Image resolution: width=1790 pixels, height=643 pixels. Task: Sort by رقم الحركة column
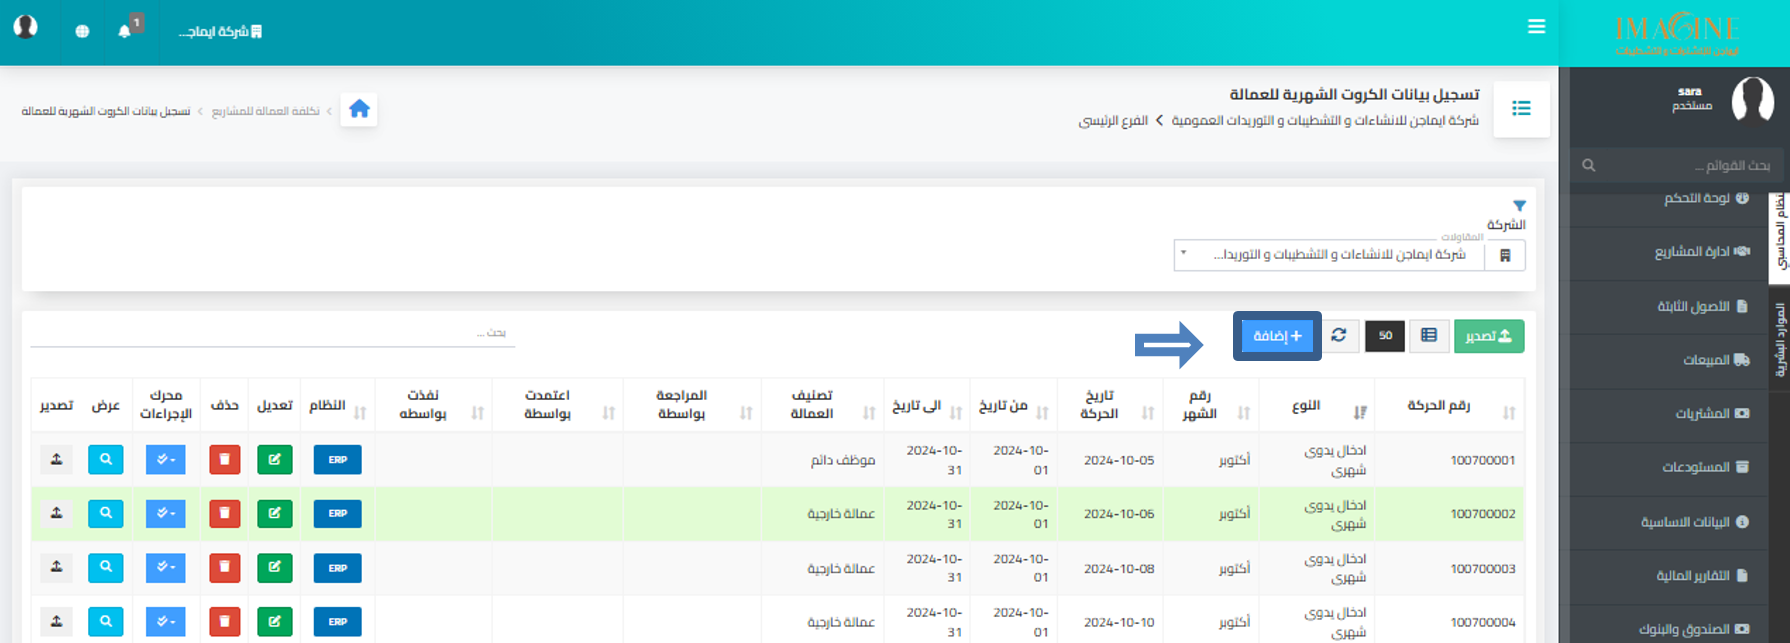(x=1449, y=405)
